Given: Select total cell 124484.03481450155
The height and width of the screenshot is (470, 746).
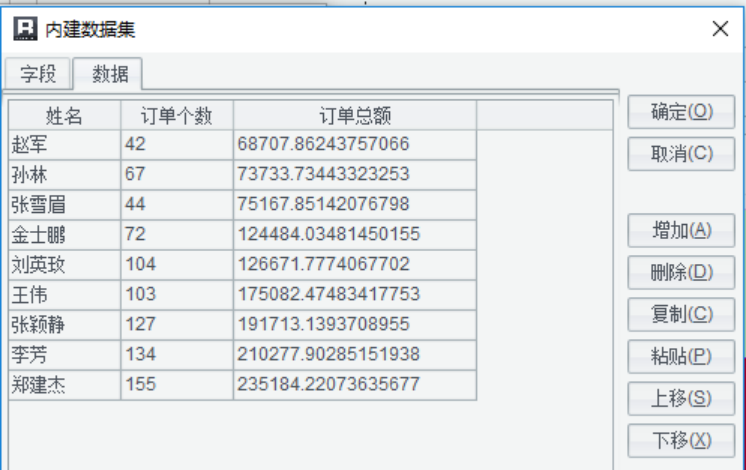Looking at the screenshot, I should pos(355,235).
